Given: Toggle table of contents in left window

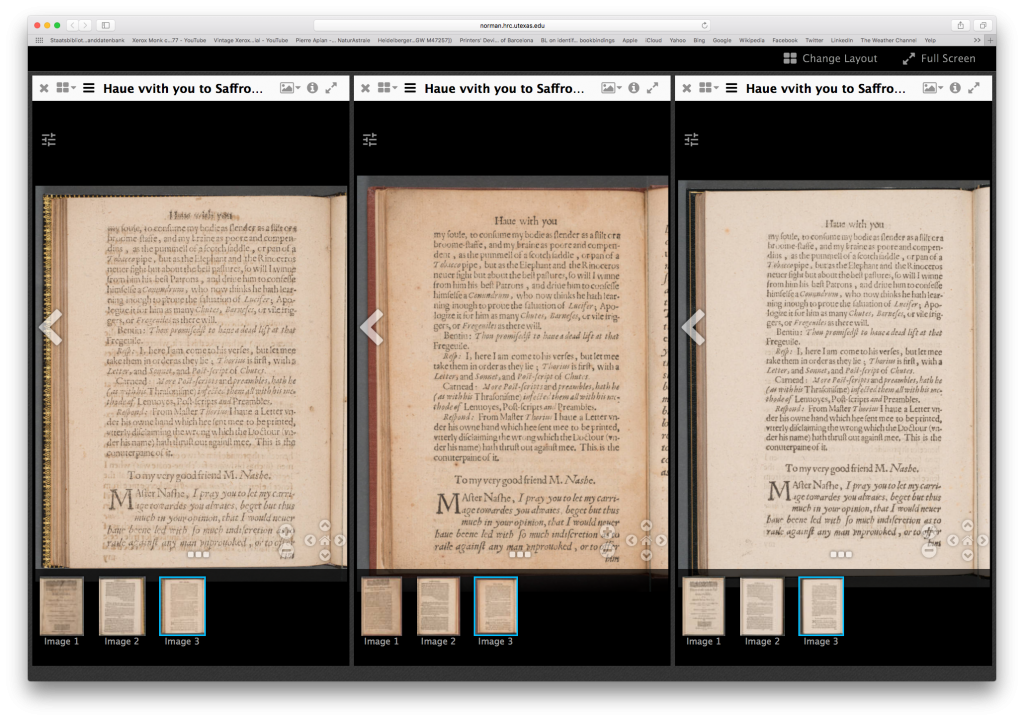Looking at the screenshot, I should [89, 88].
